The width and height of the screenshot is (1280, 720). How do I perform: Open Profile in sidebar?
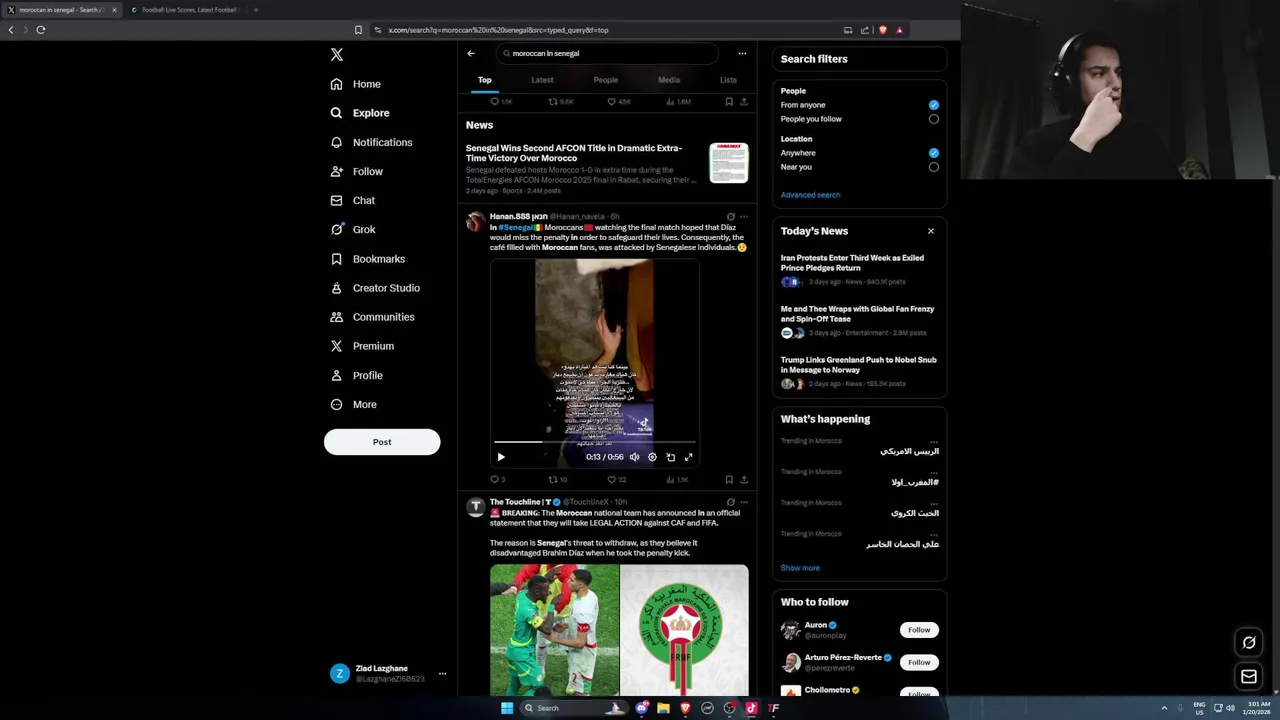[x=357, y=375]
